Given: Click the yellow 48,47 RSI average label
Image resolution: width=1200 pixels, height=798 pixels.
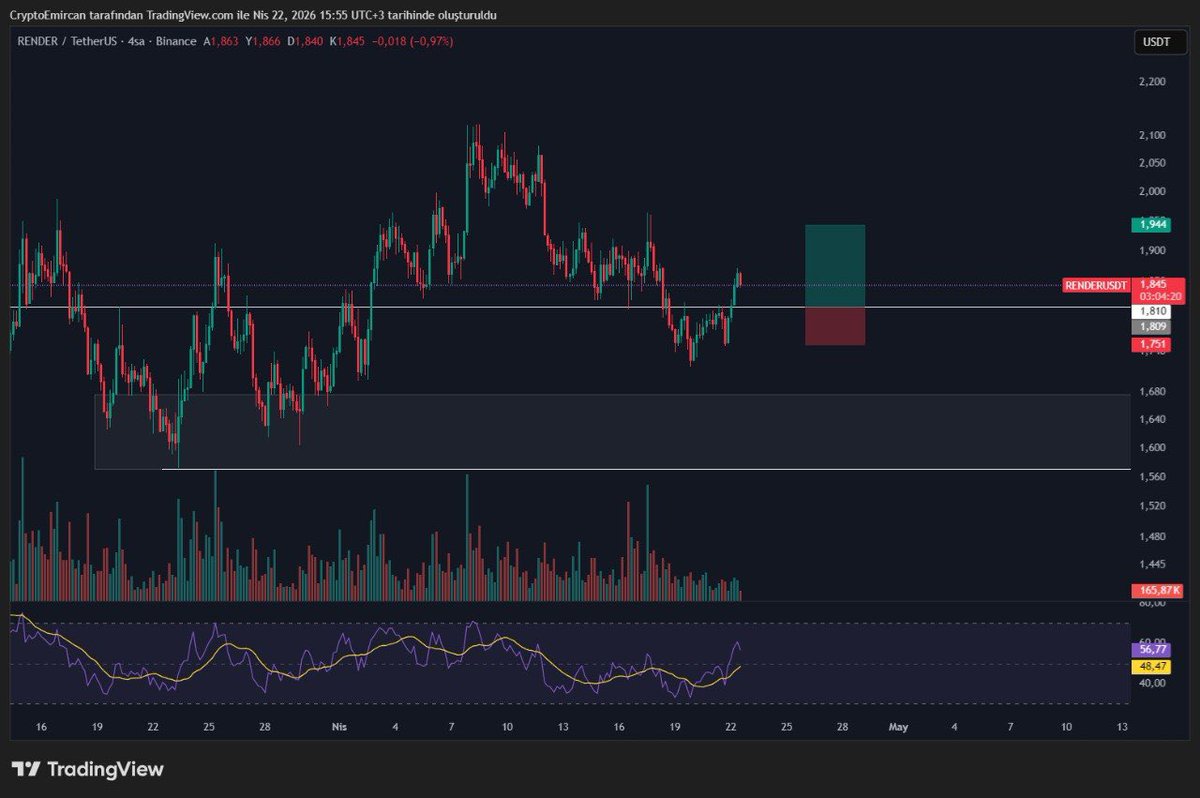Looking at the screenshot, I should point(1153,665).
